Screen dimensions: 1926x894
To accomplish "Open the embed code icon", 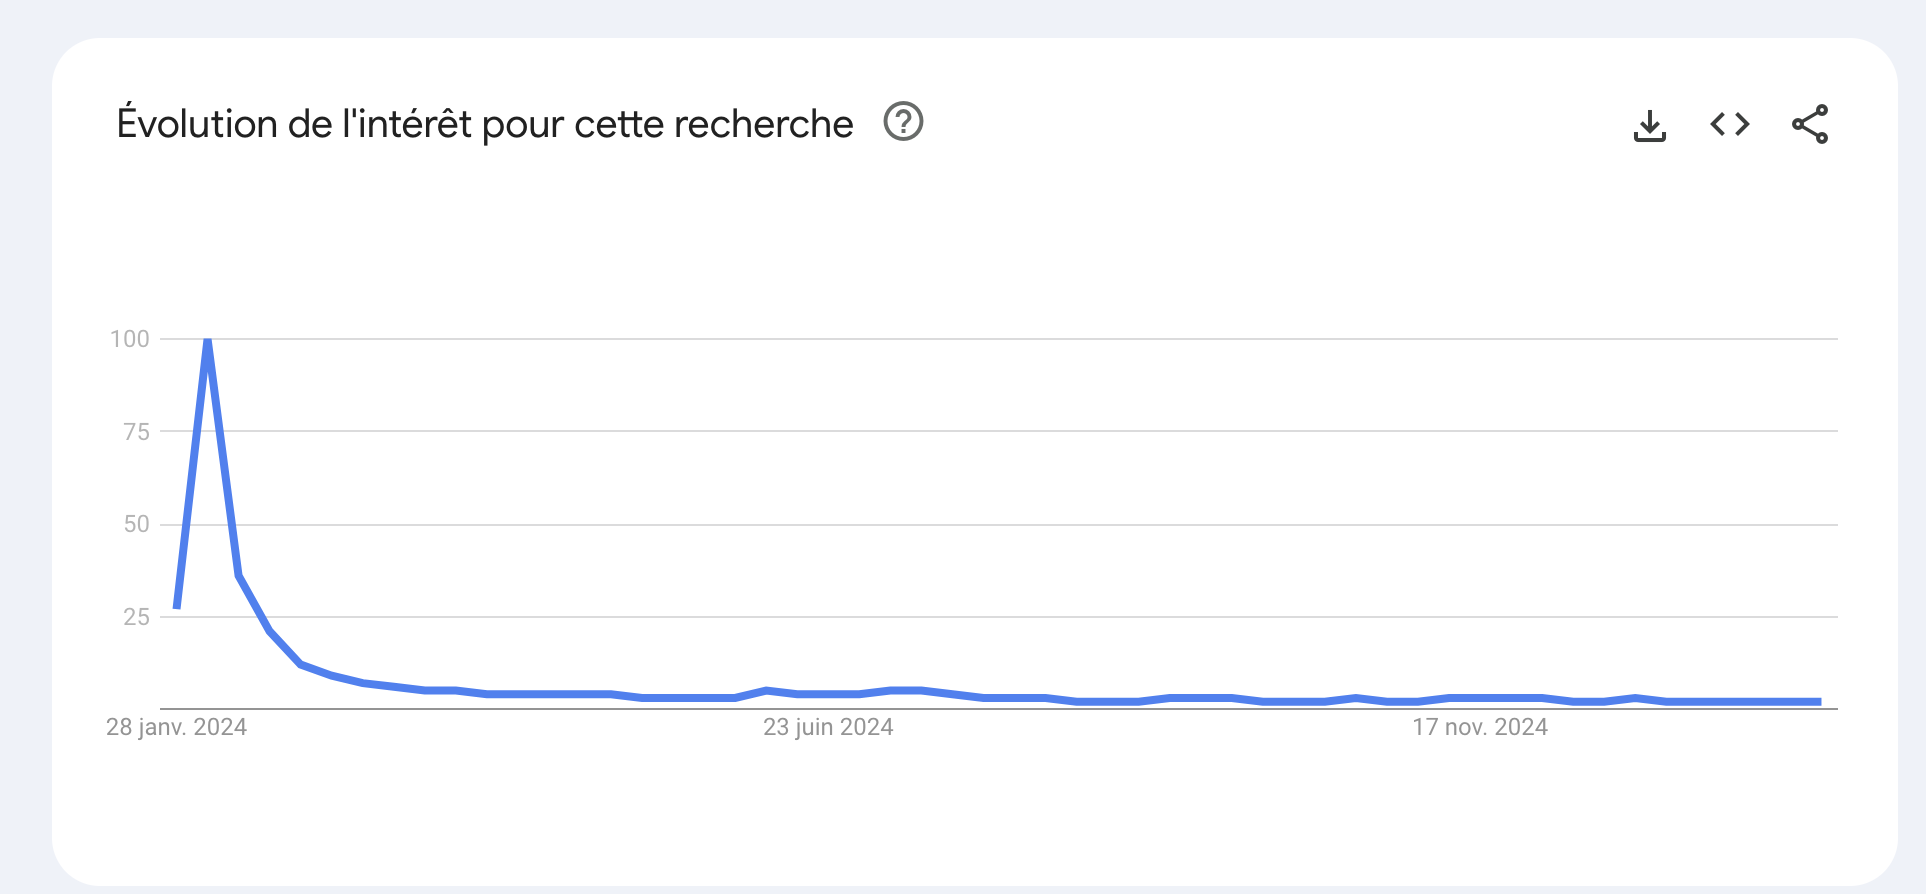I will [x=1730, y=124].
